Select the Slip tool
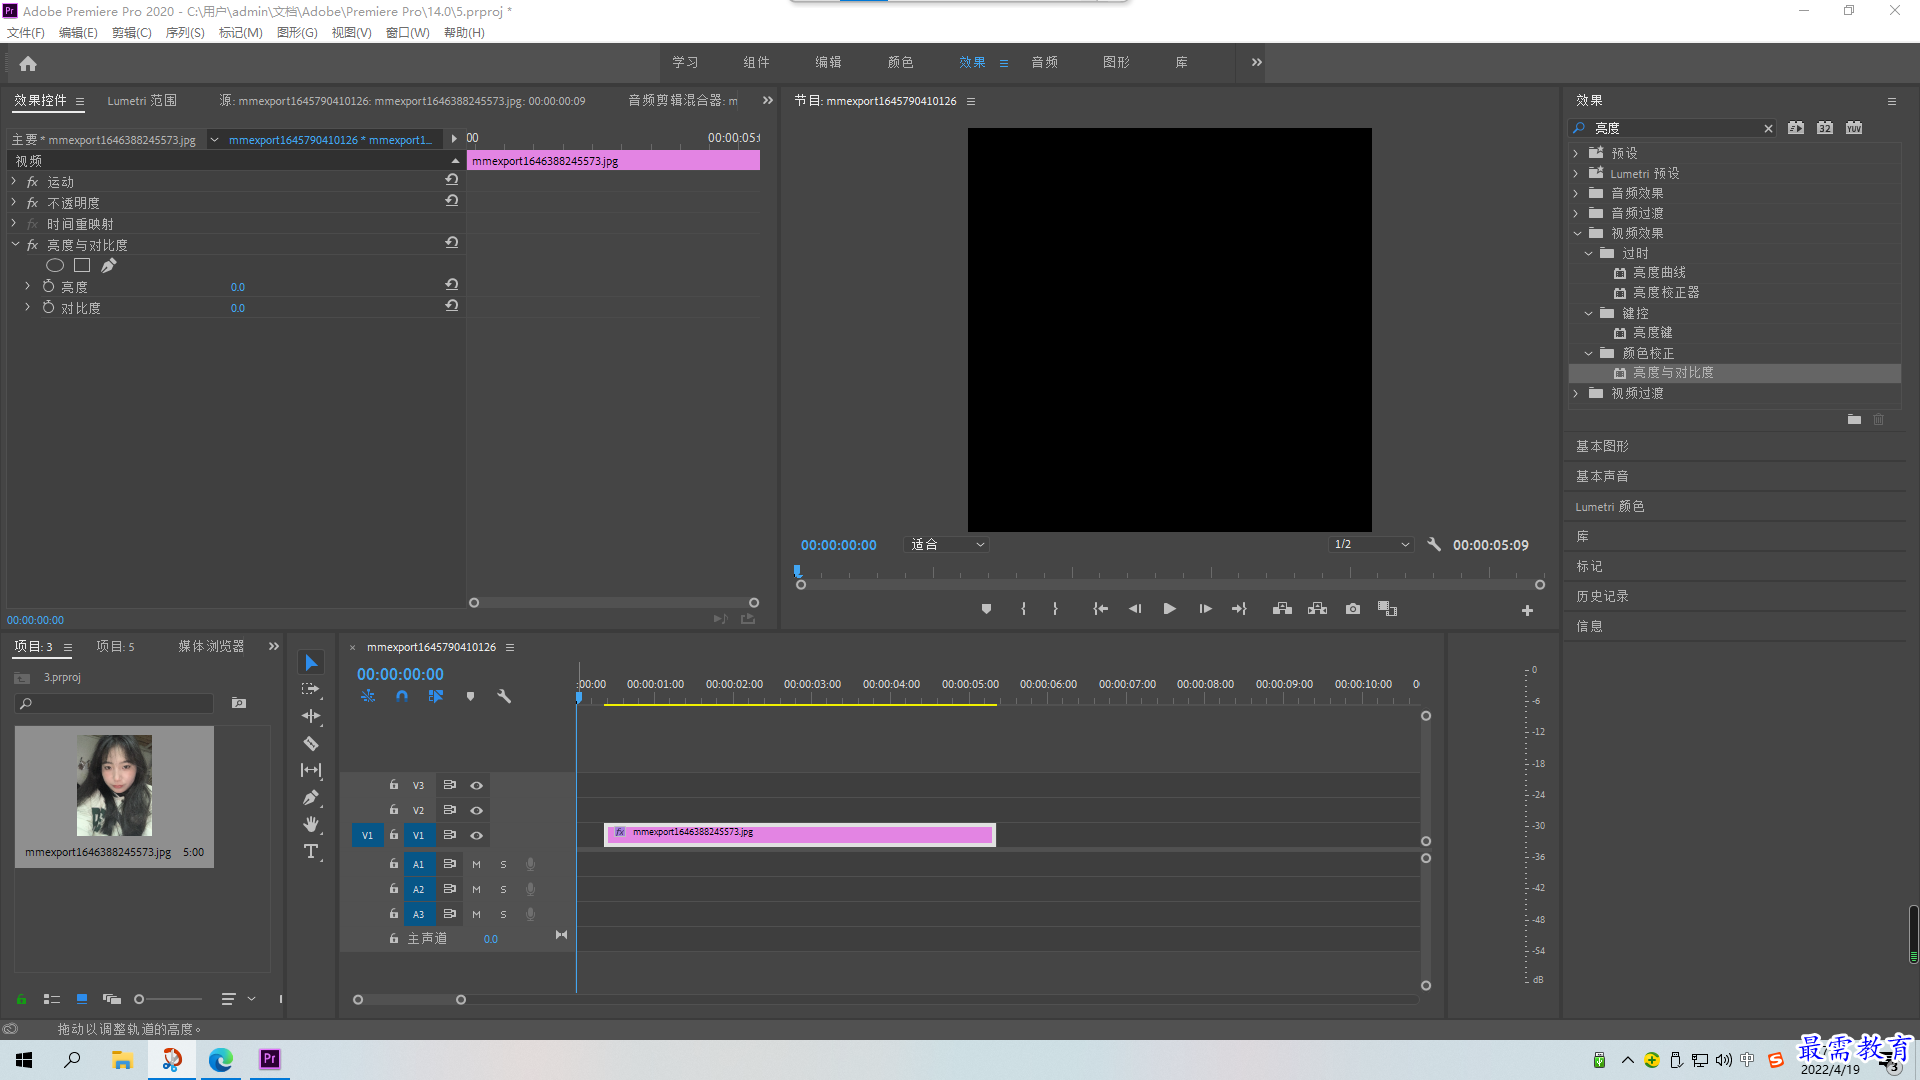 [311, 770]
